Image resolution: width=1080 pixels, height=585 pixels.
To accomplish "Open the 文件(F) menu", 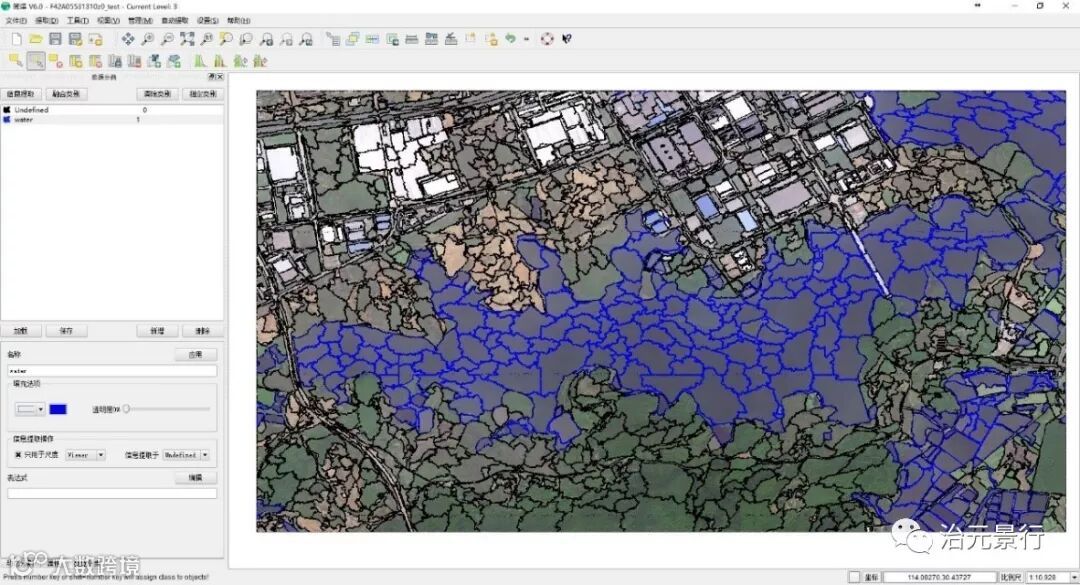I will tap(16, 21).
